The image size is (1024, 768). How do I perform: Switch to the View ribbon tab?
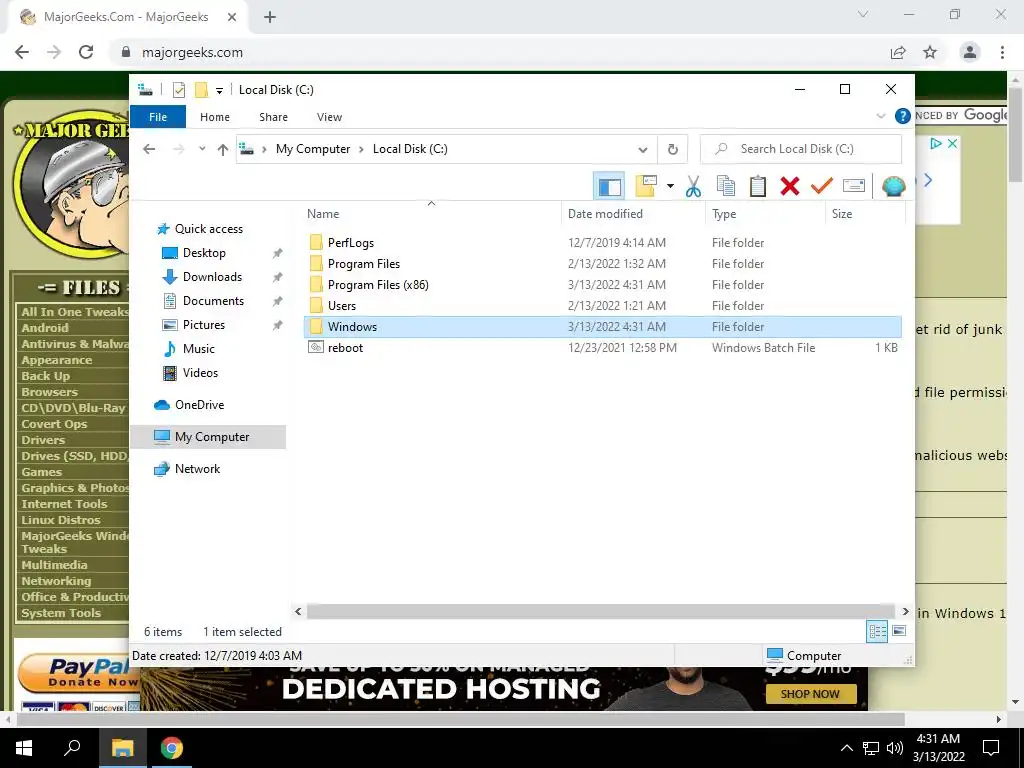(x=329, y=117)
